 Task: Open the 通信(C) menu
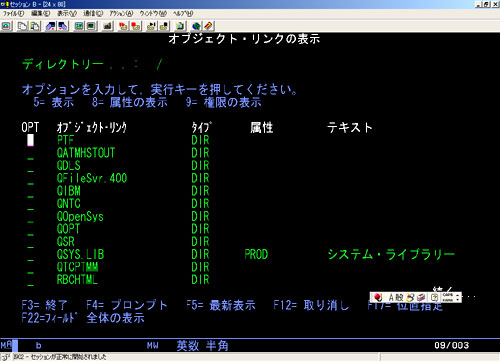tap(93, 13)
